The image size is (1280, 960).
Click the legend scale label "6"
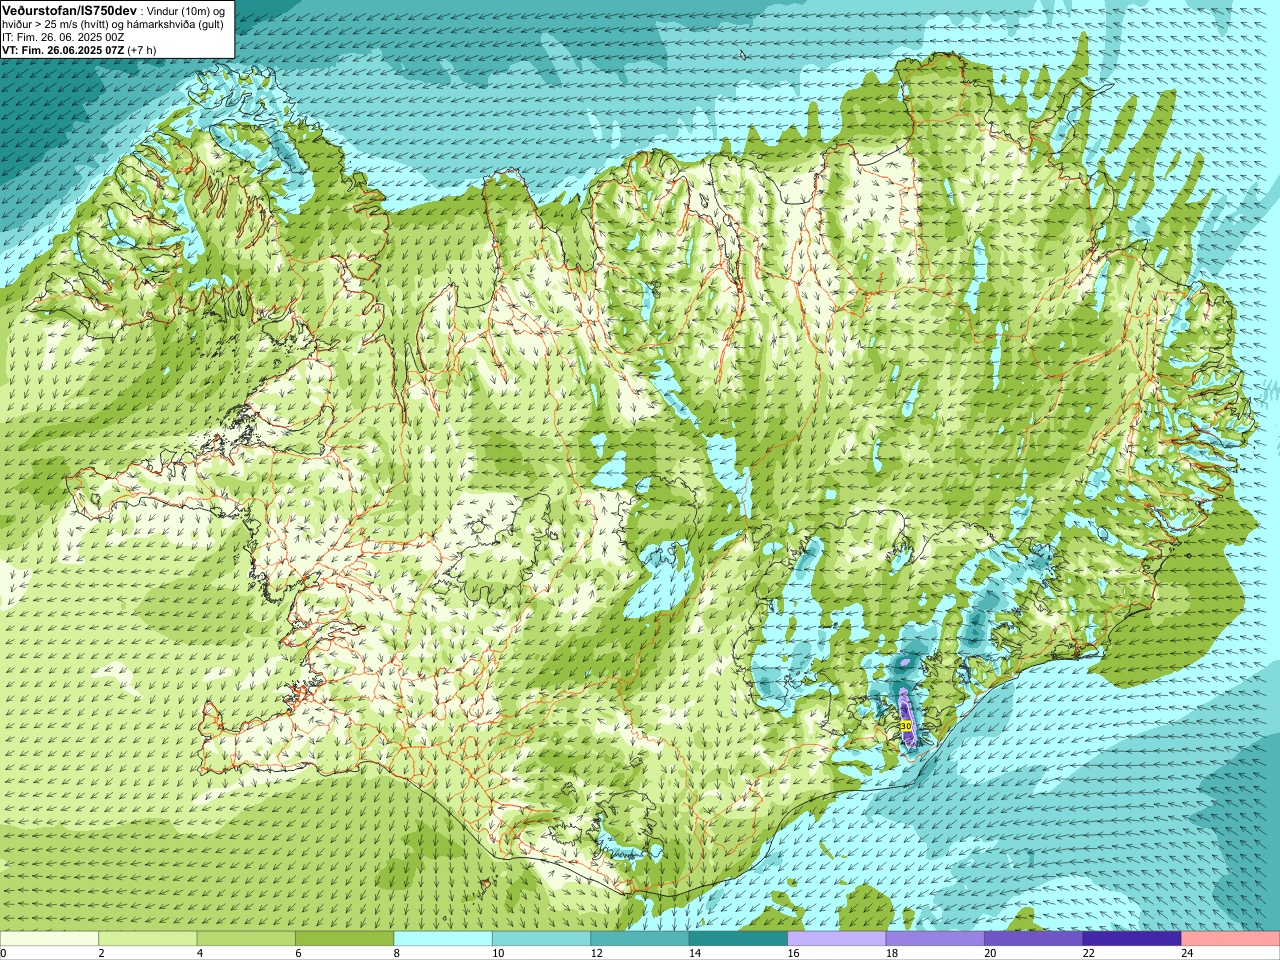point(298,953)
